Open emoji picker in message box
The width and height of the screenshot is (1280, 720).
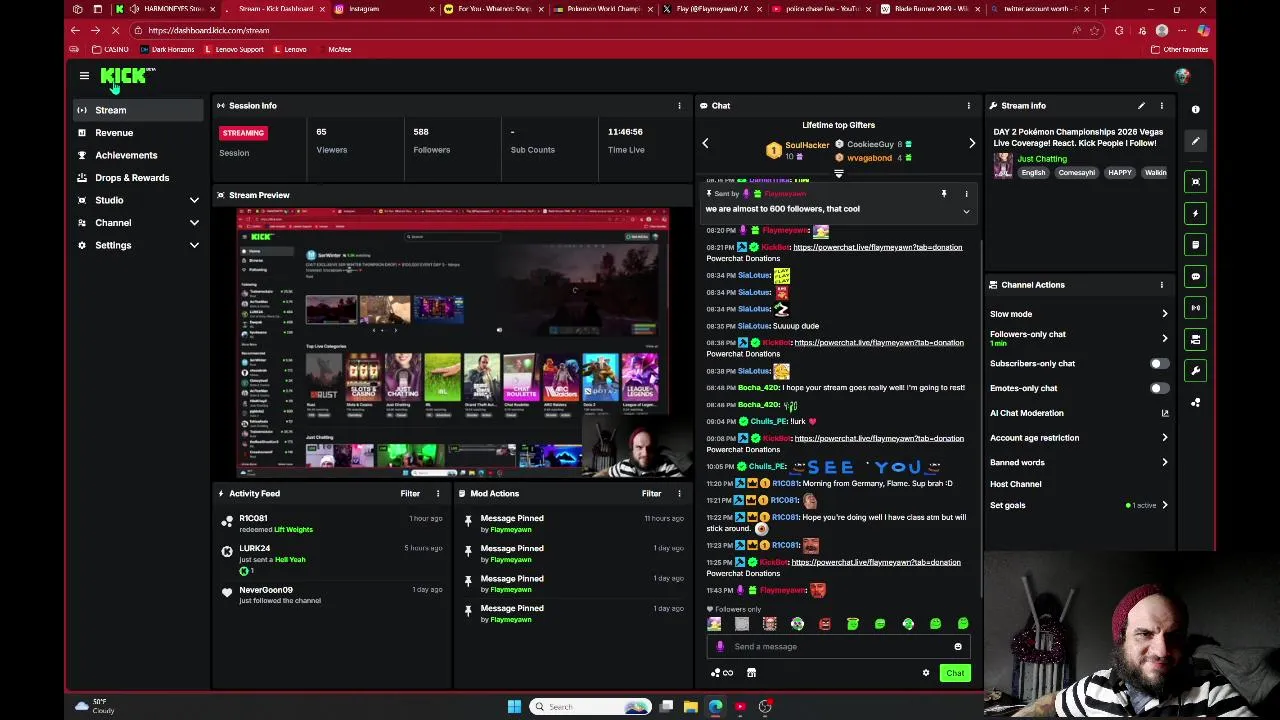click(958, 647)
